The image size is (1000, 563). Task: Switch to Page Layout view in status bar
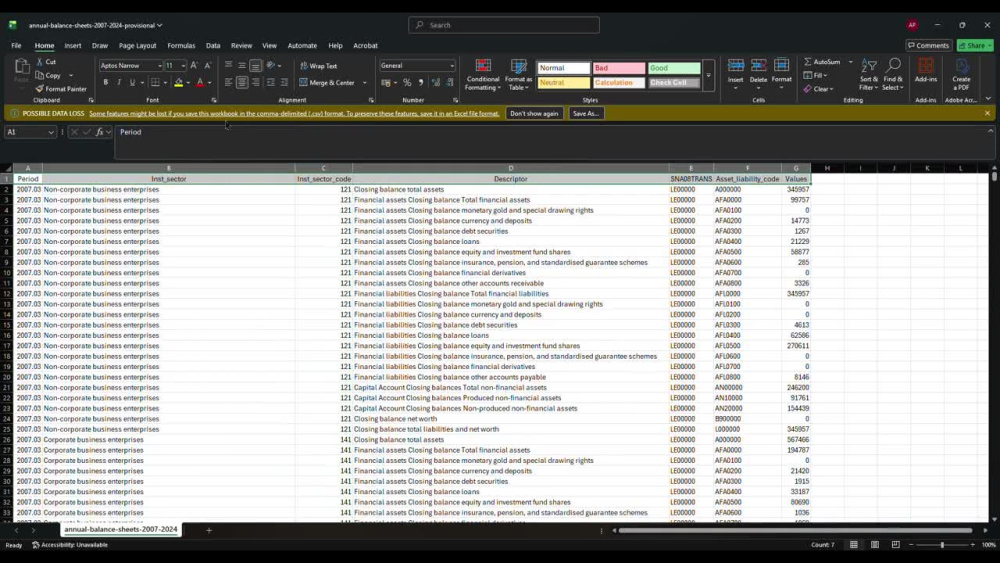(875, 545)
